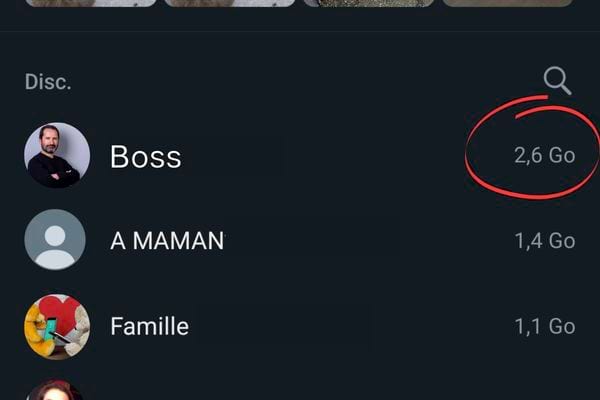This screenshot has width=600, height=400.
Task: Tap the 1,4 Go storage size
Action: (x=544, y=241)
